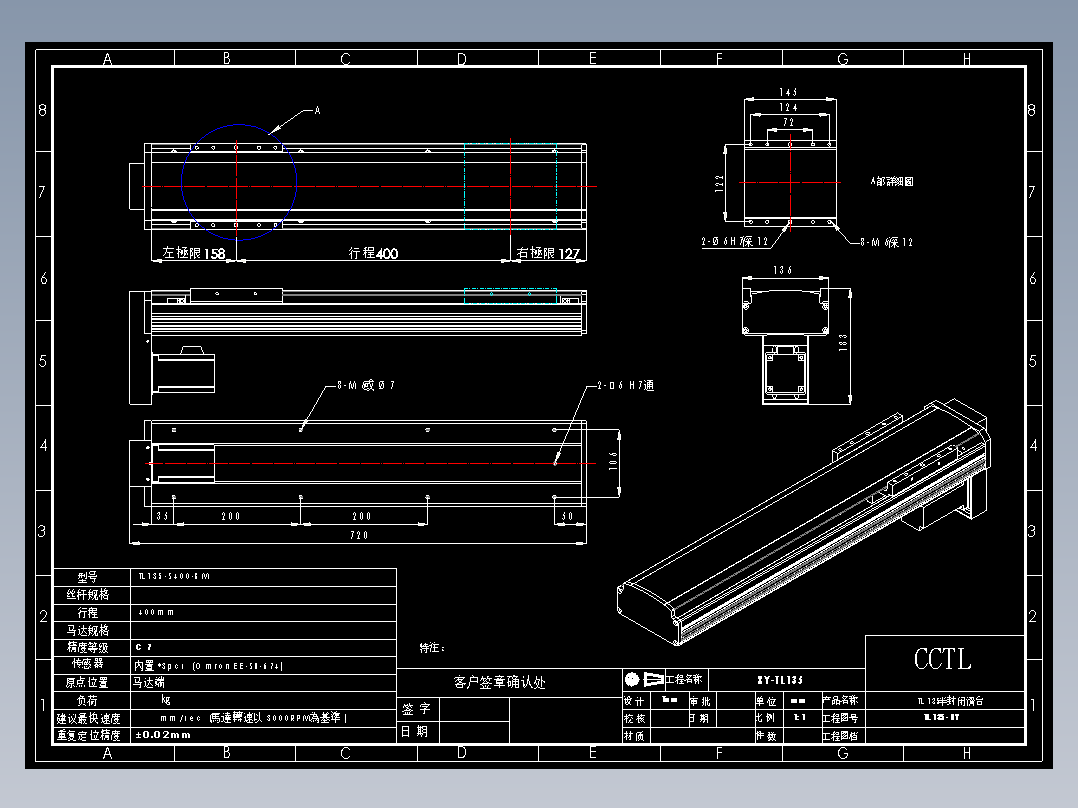The image size is (1078, 808).
Task: Click the 原点位置 row label
Action: [87, 683]
